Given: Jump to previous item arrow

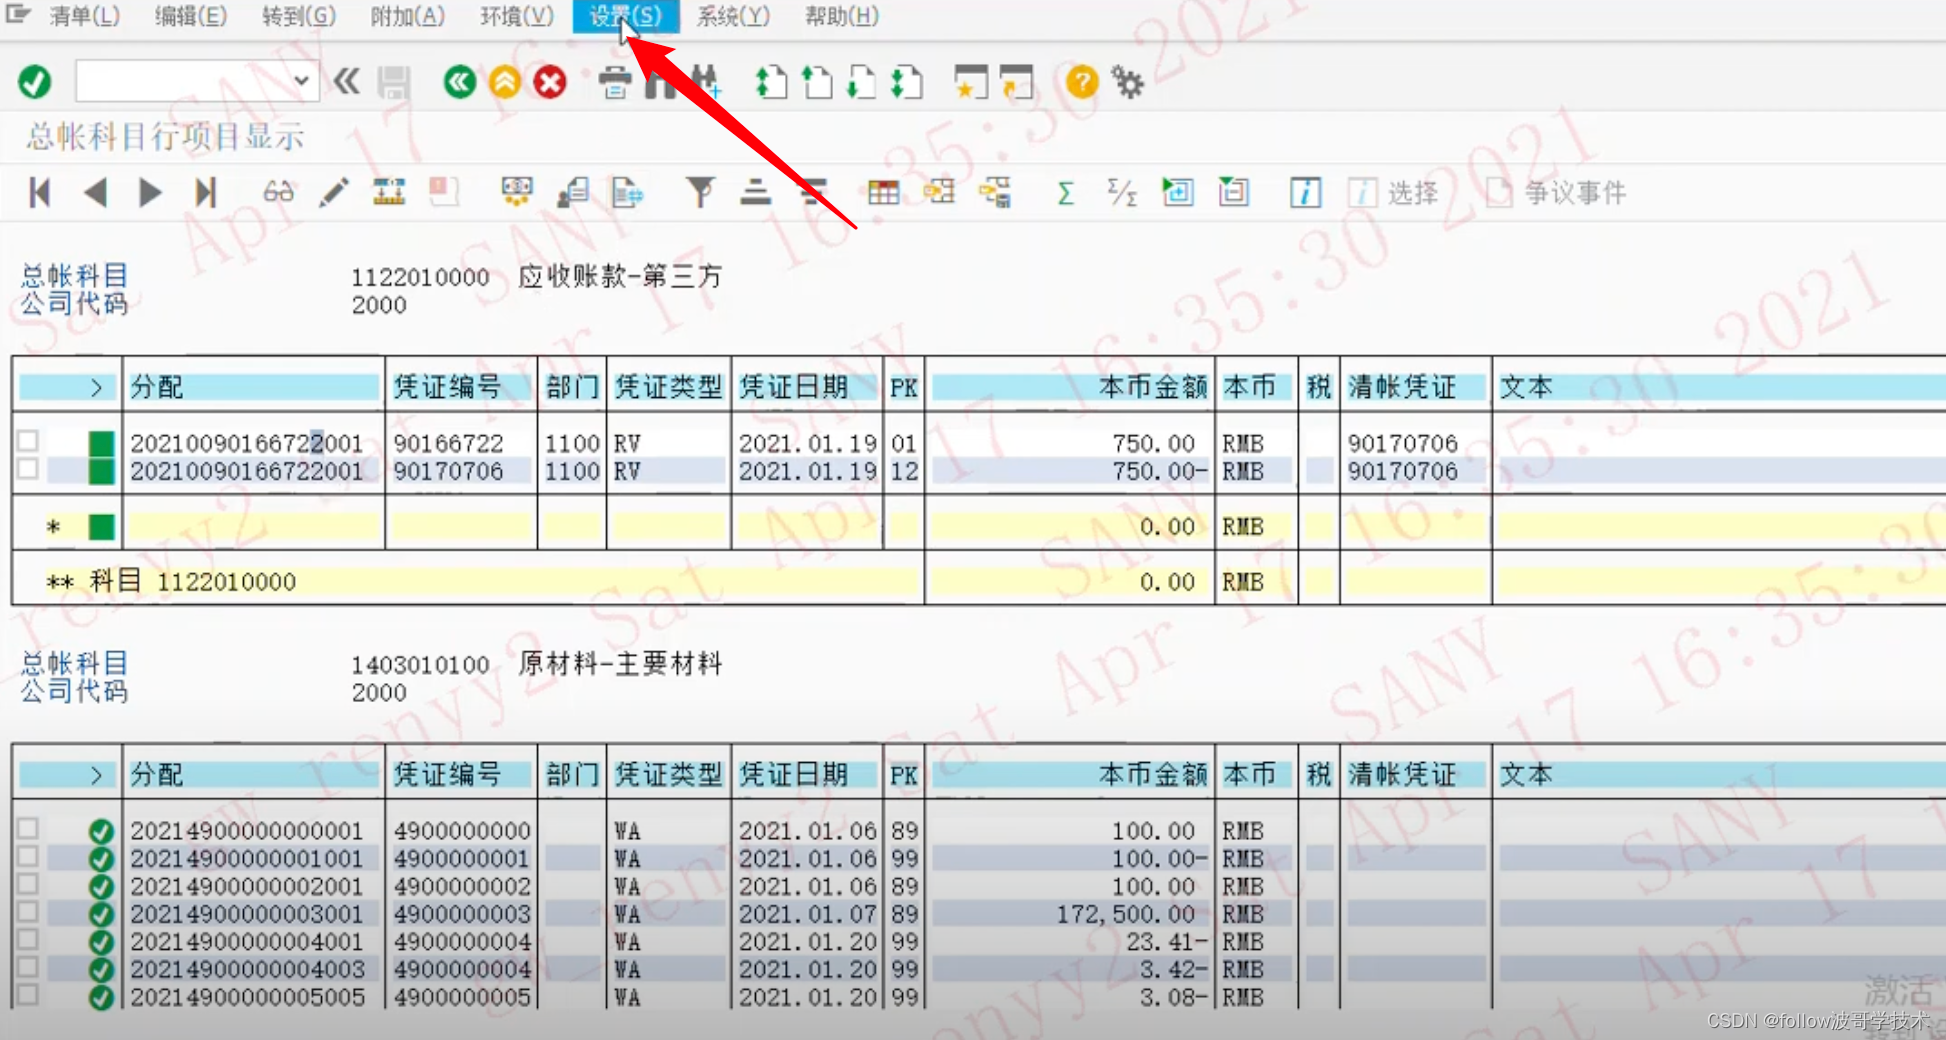Looking at the screenshot, I should click(95, 192).
